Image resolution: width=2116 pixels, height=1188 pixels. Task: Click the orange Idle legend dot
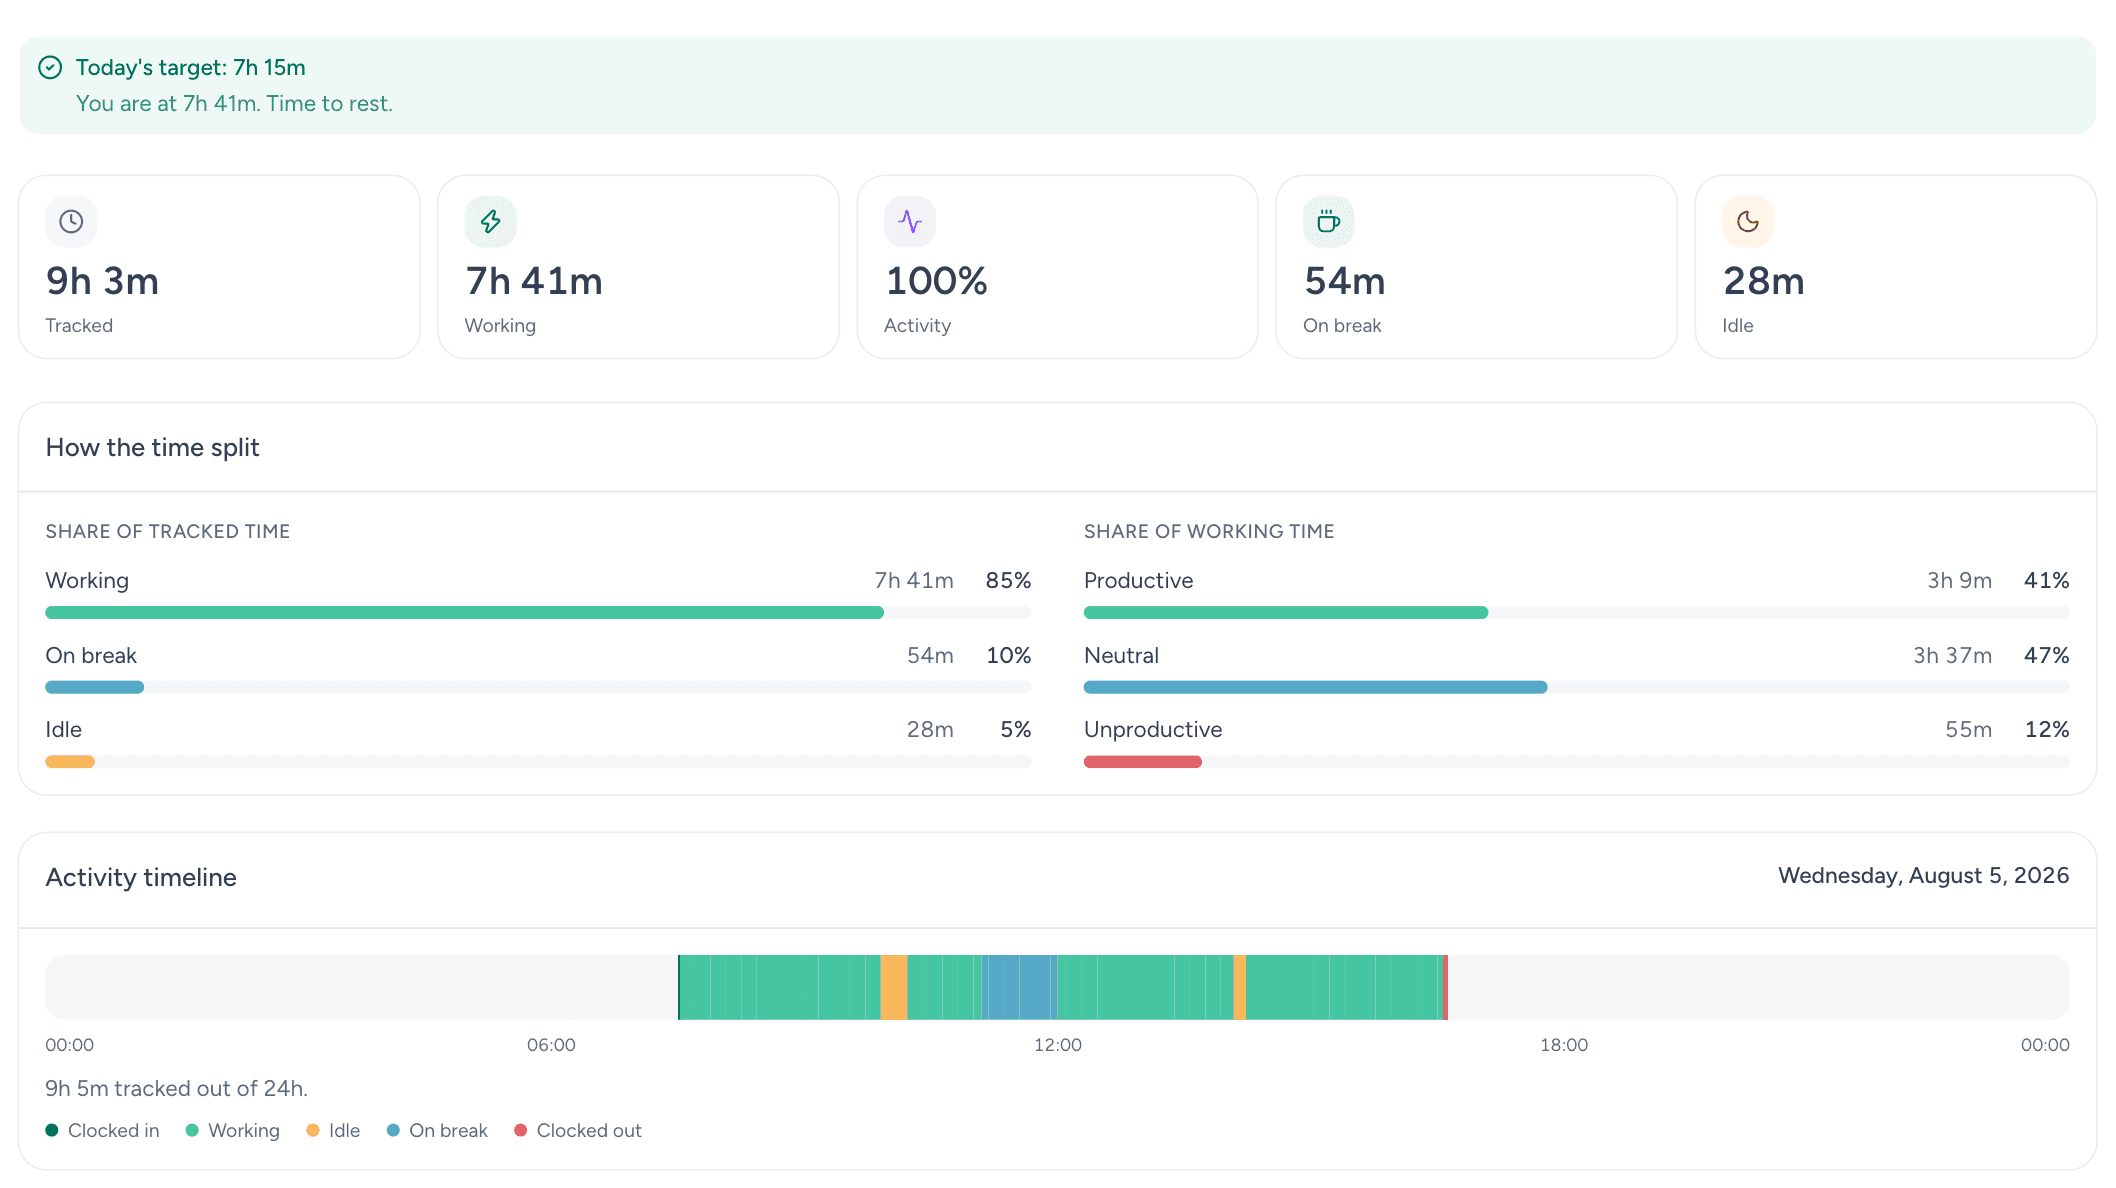click(x=313, y=1130)
